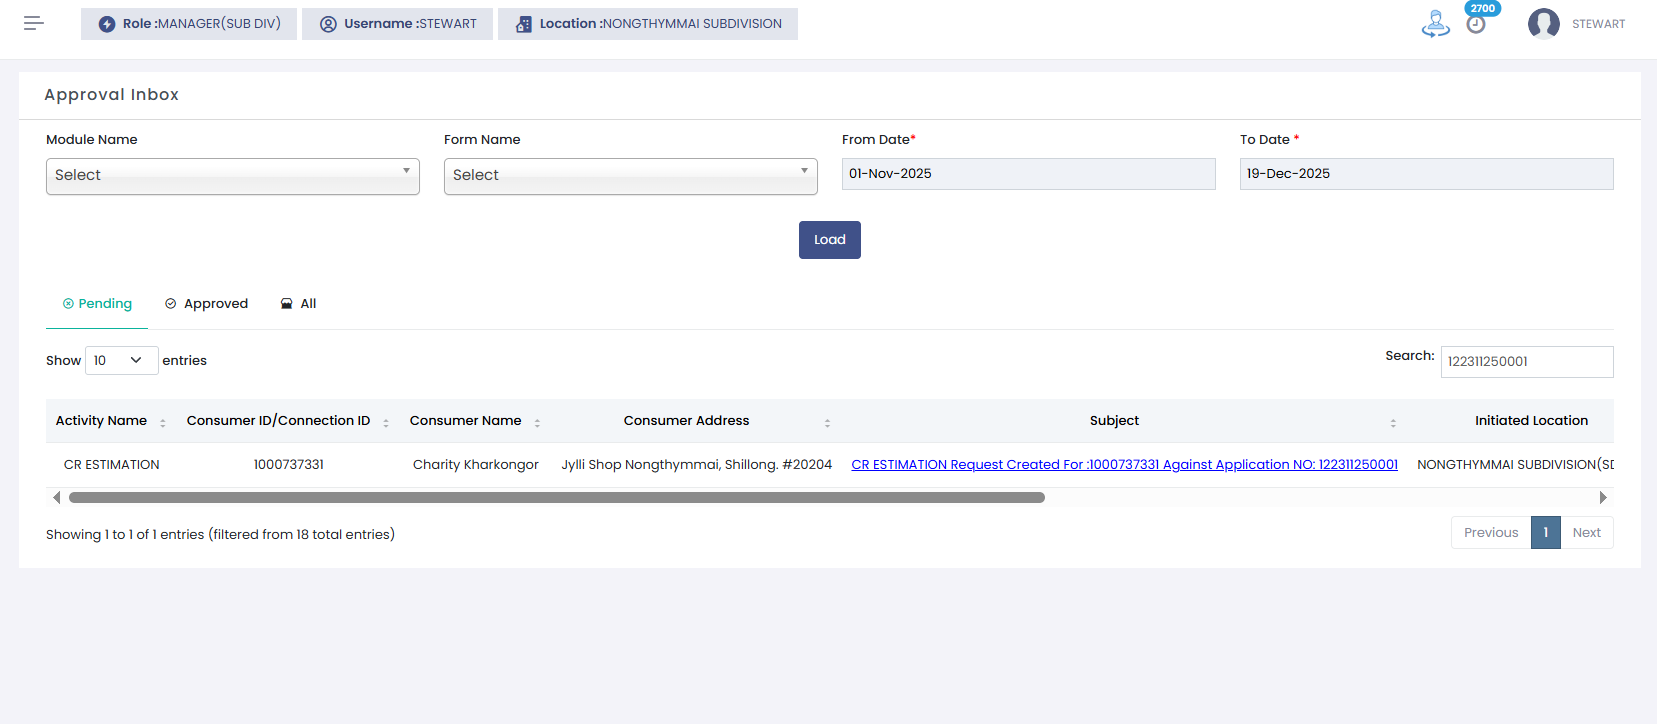
Task: Sort by Activity Name column arrows
Action: pos(163,422)
